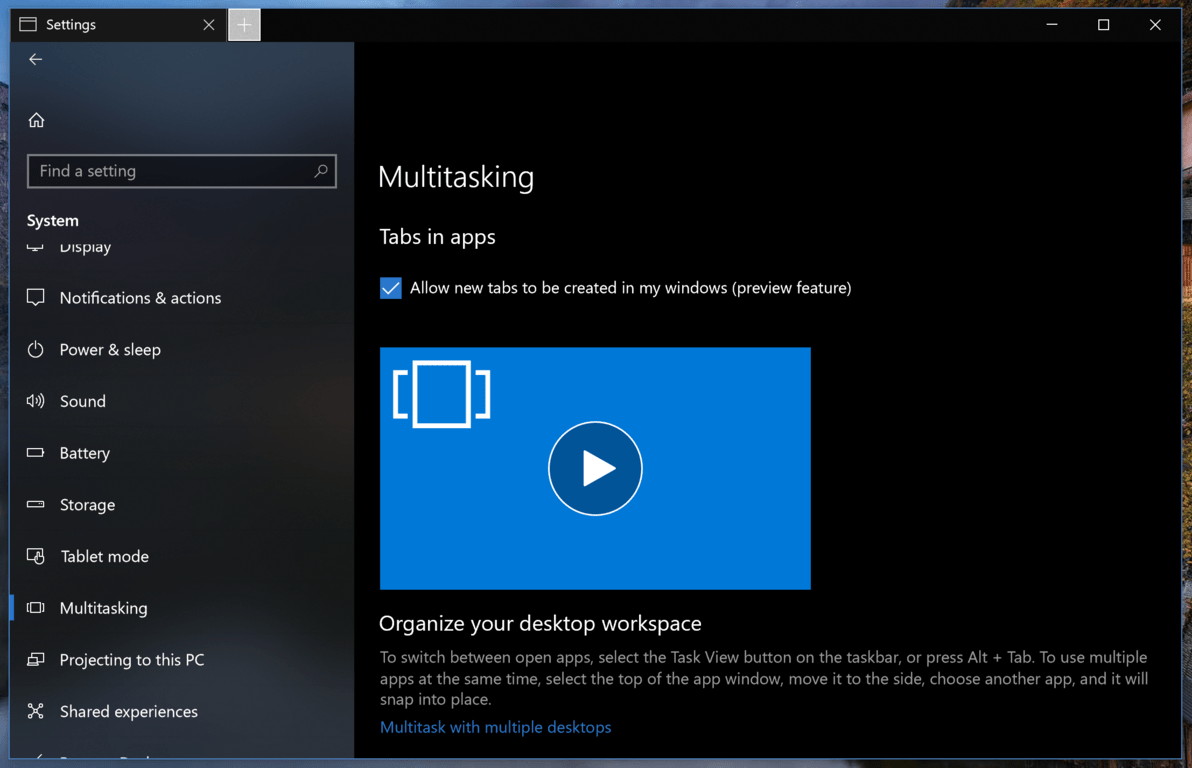Viewport: 1192px width, 768px height.
Task: Select Multitasking in the sidebar
Action: click(182, 608)
